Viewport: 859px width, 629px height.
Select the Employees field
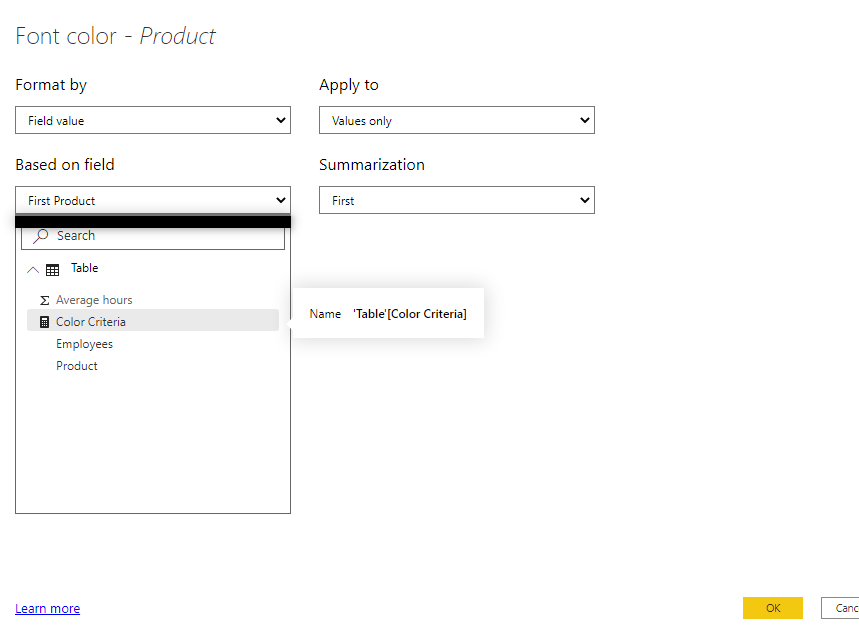coord(153,344)
